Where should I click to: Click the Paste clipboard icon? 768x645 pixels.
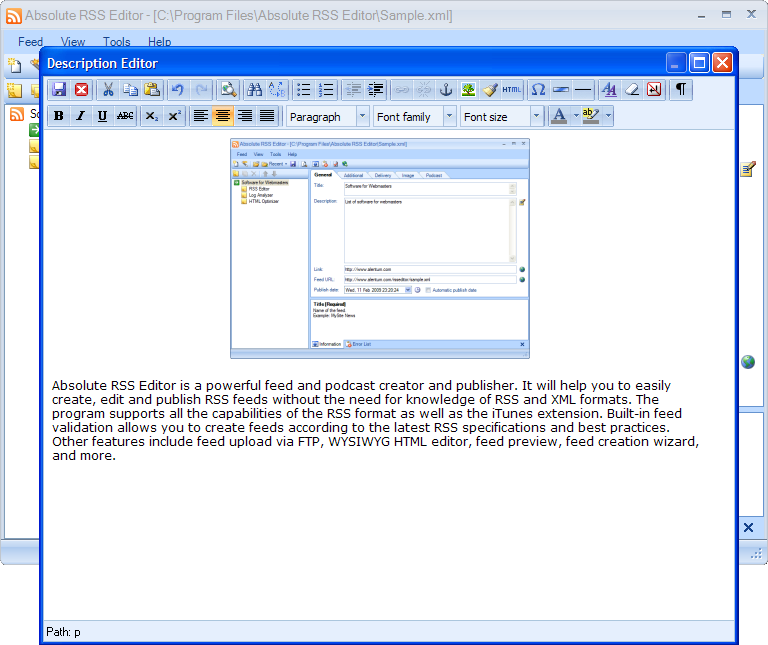pos(152,90)
